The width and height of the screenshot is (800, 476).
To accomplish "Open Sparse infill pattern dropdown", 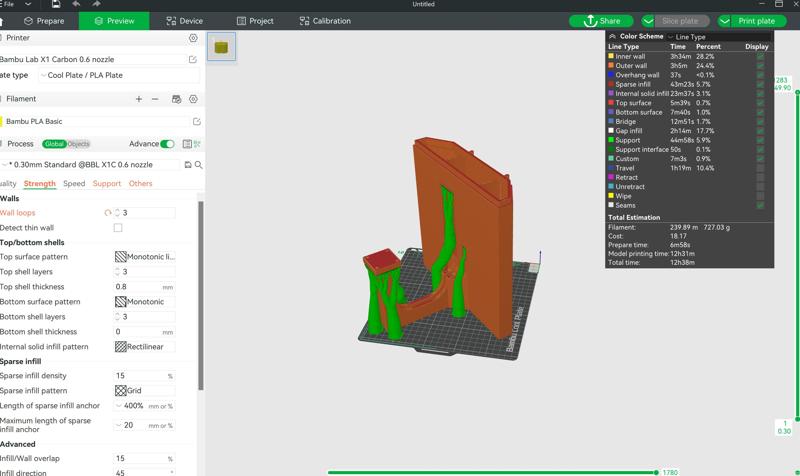I will coord(145,391).
